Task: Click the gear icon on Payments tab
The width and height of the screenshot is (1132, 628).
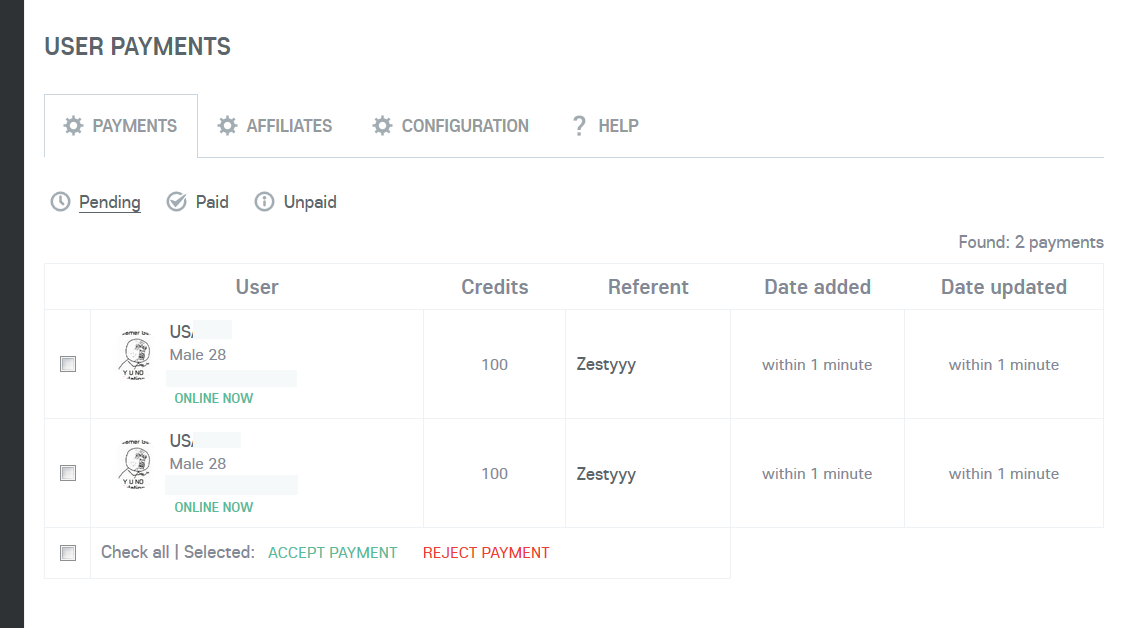Action: click(73, 126)
